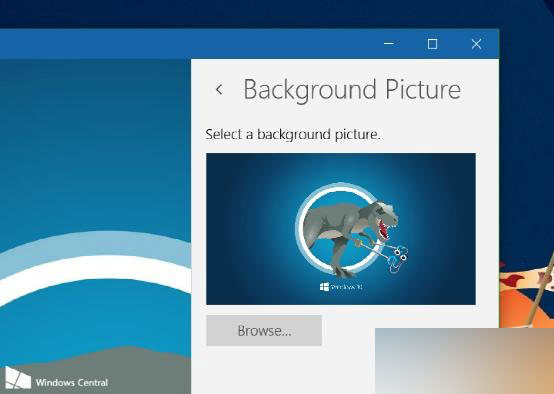Click the Background Picture heading
Screen dimensions: 554x394
352,89
